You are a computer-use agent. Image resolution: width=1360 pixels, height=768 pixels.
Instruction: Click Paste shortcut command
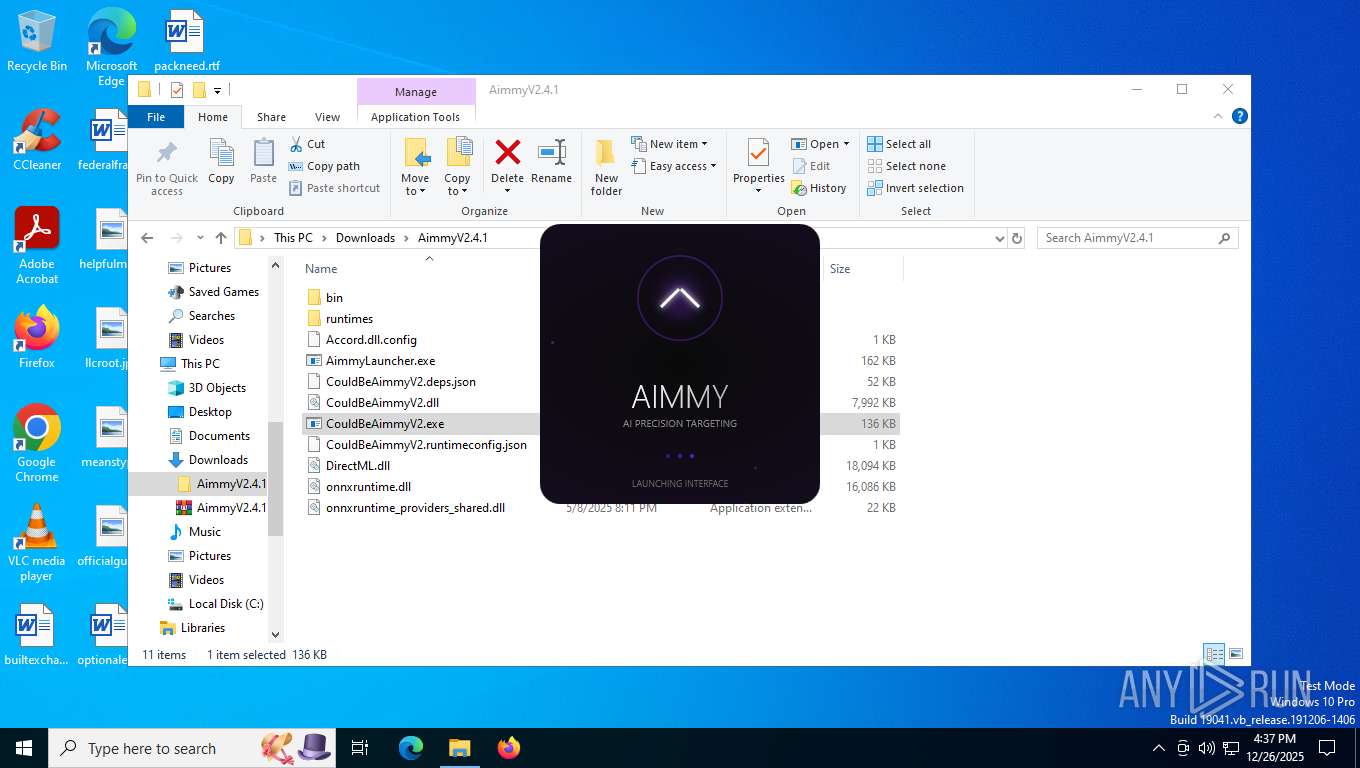pos(334,188)
